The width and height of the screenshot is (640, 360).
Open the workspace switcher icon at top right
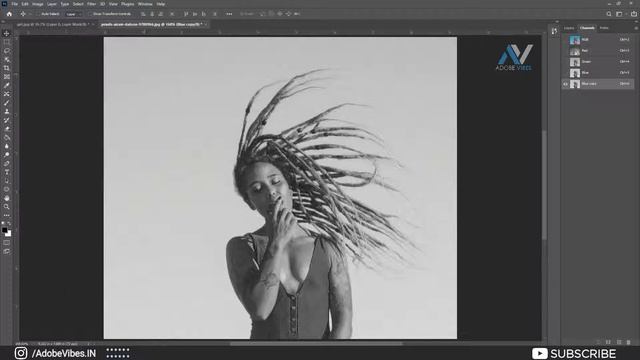(620, 14)
